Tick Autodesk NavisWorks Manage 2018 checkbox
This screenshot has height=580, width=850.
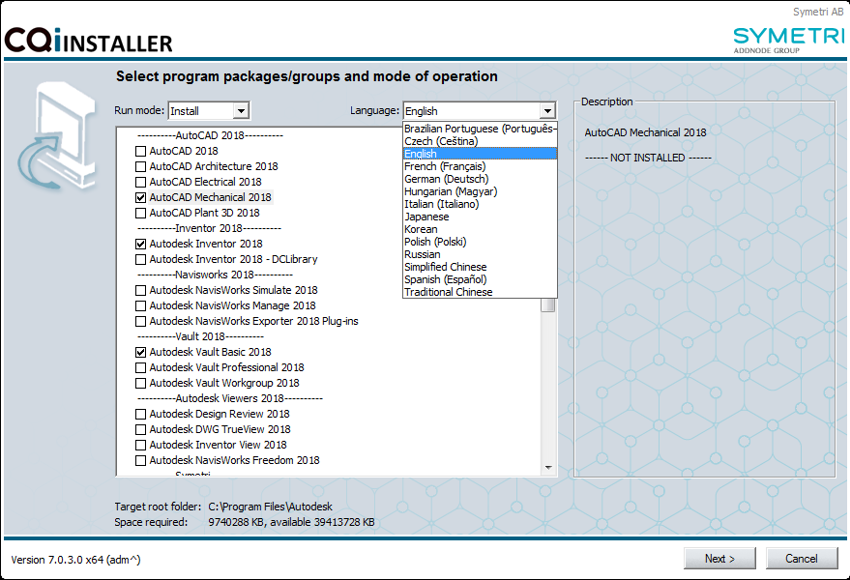(x=140, y=306)
